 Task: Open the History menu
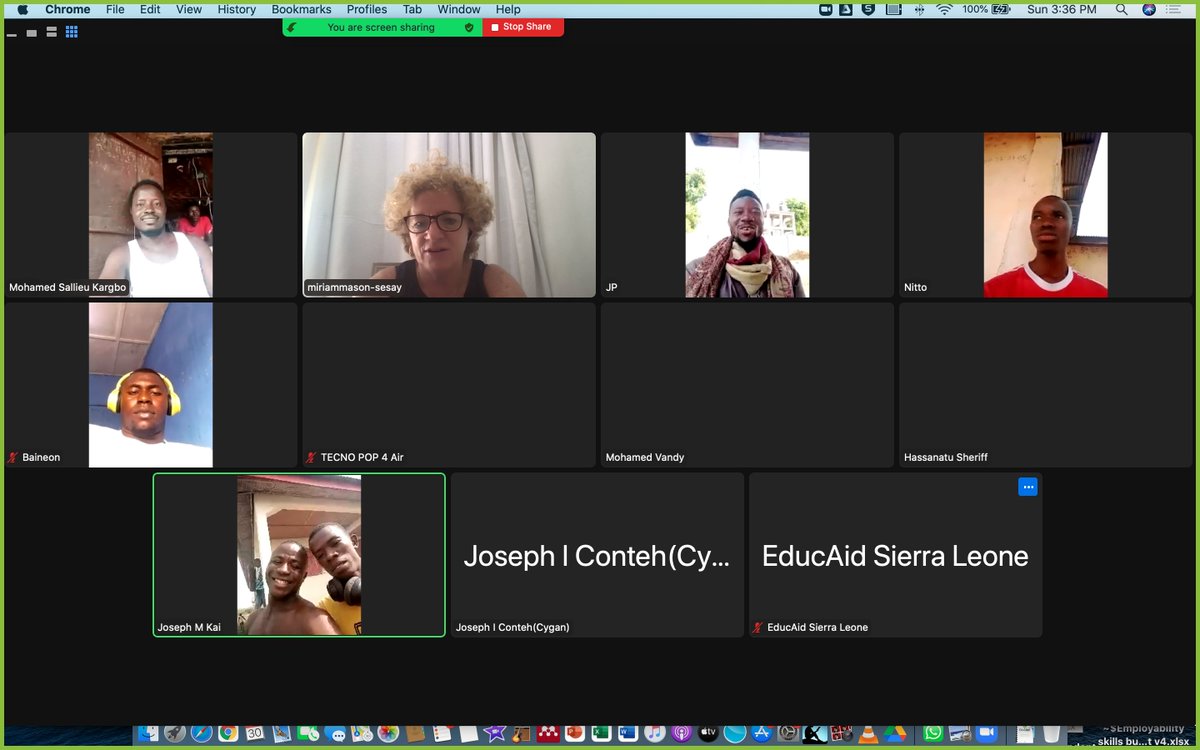[x=237, y=9]
